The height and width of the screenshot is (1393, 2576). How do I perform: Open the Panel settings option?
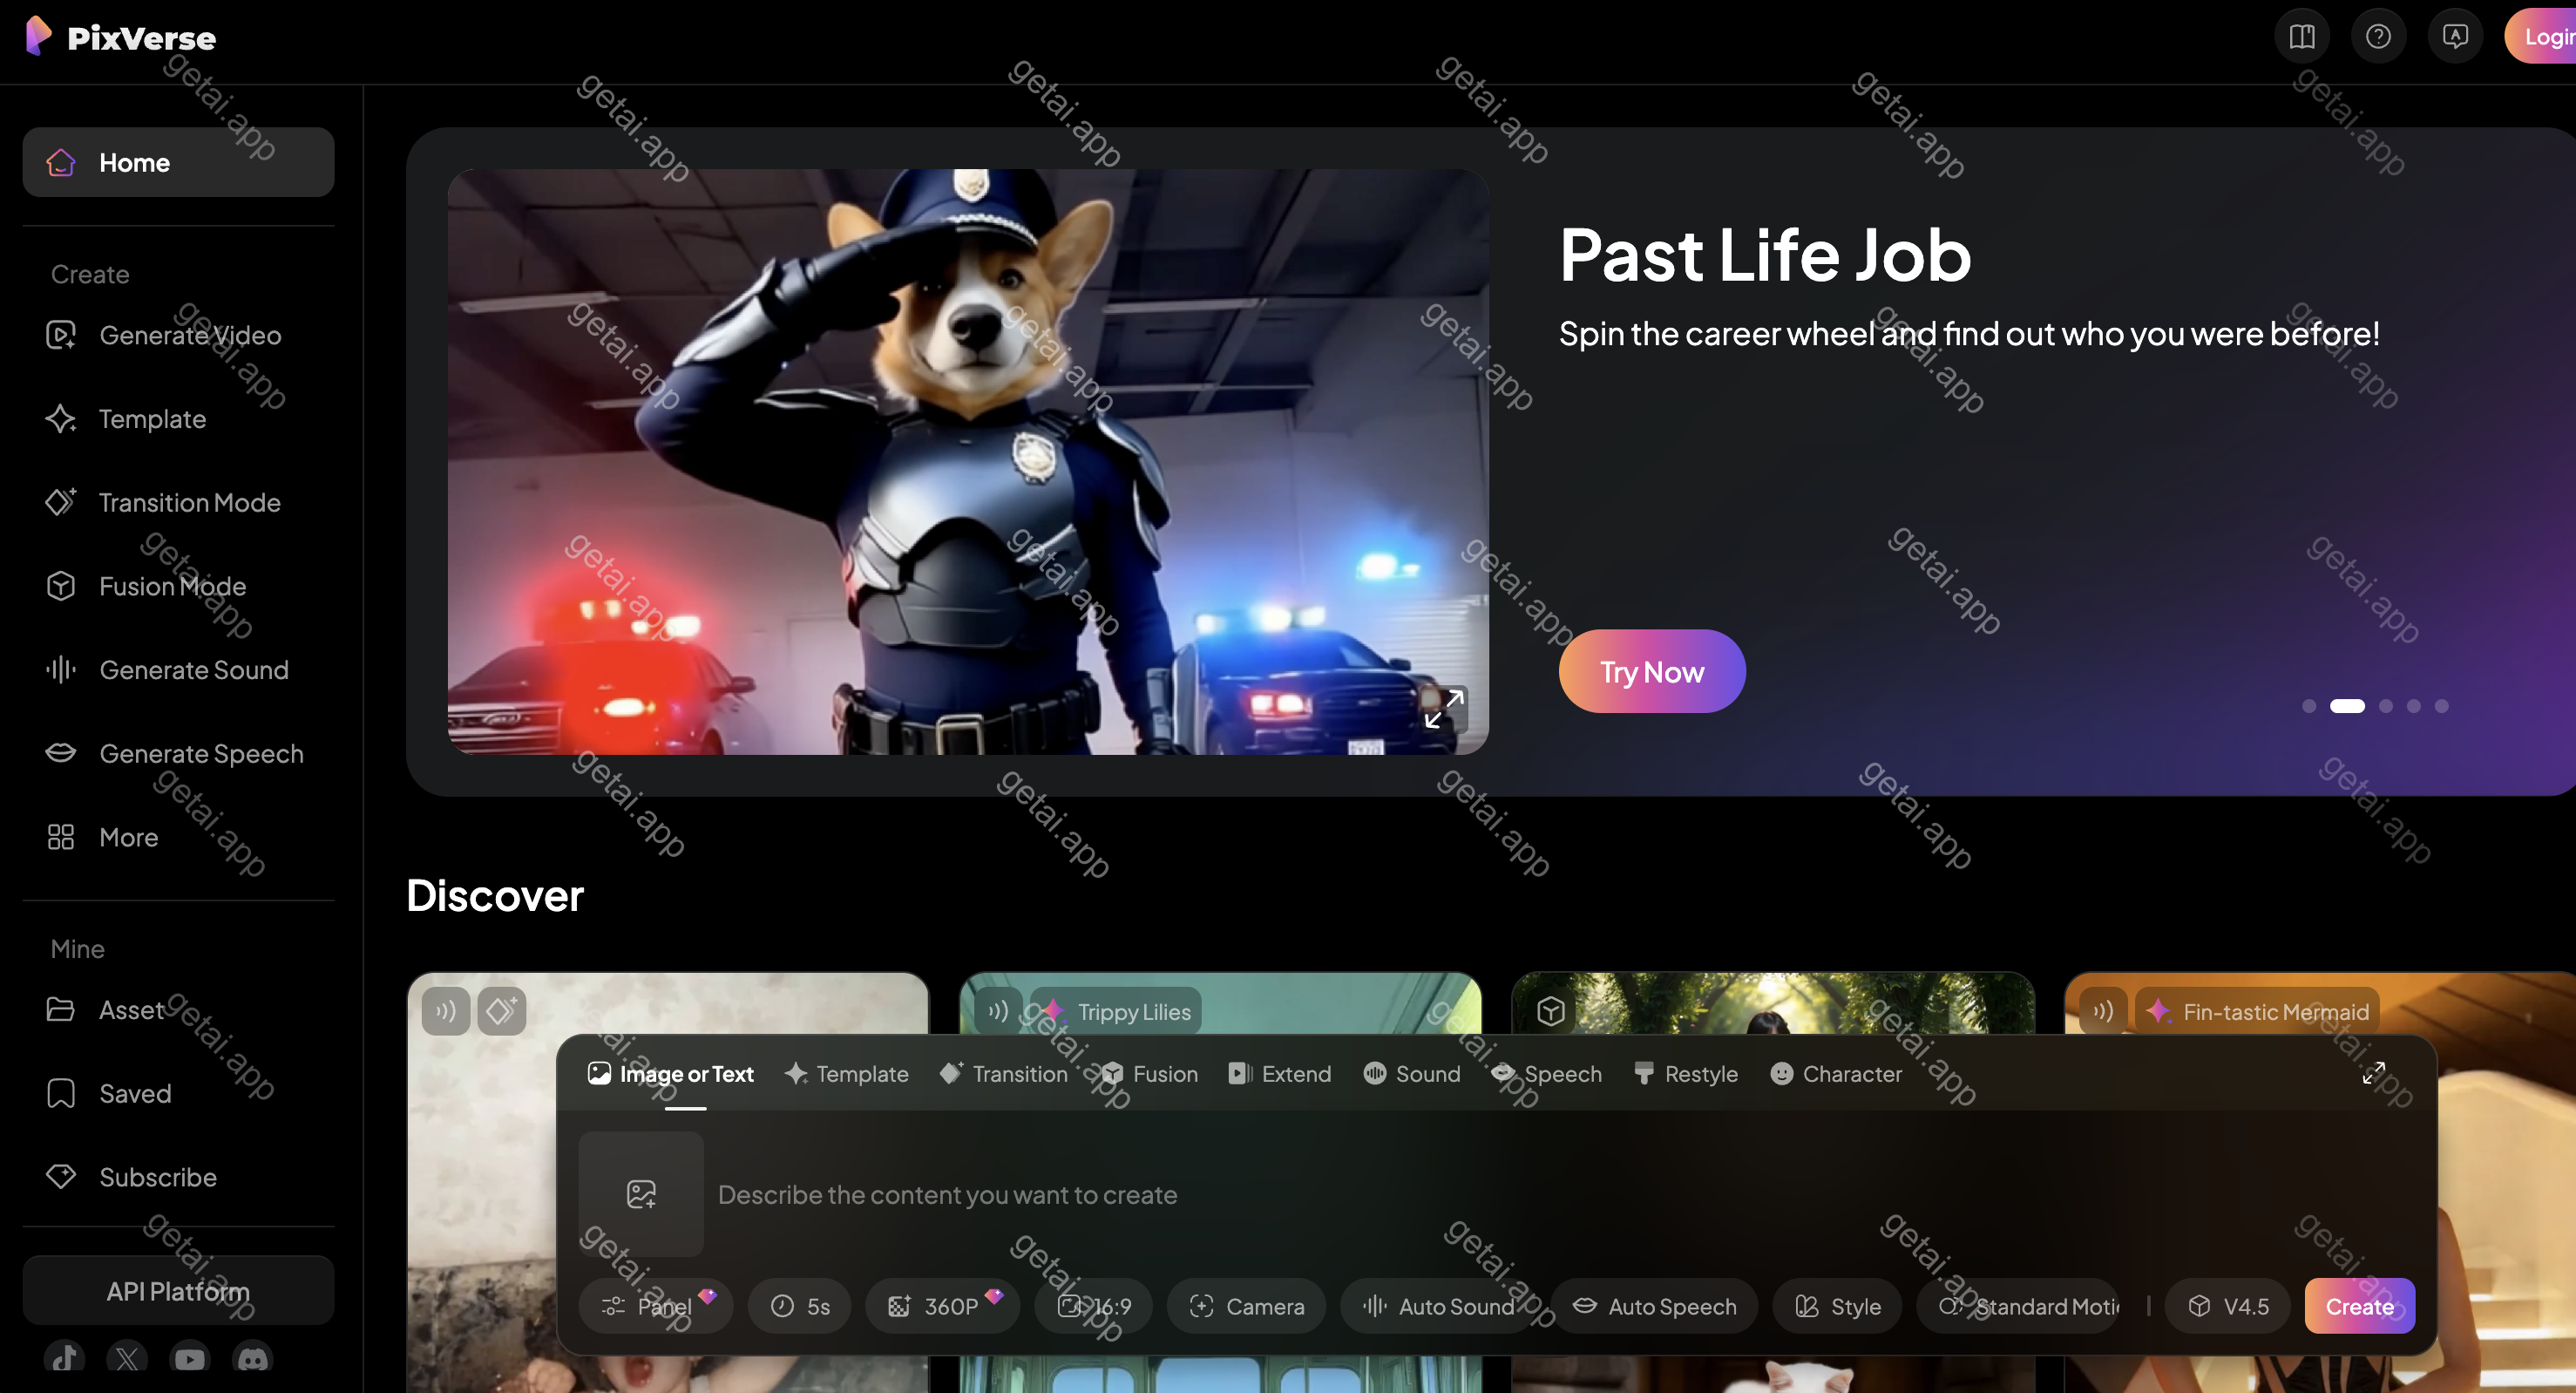click(x=656, y=1306)
